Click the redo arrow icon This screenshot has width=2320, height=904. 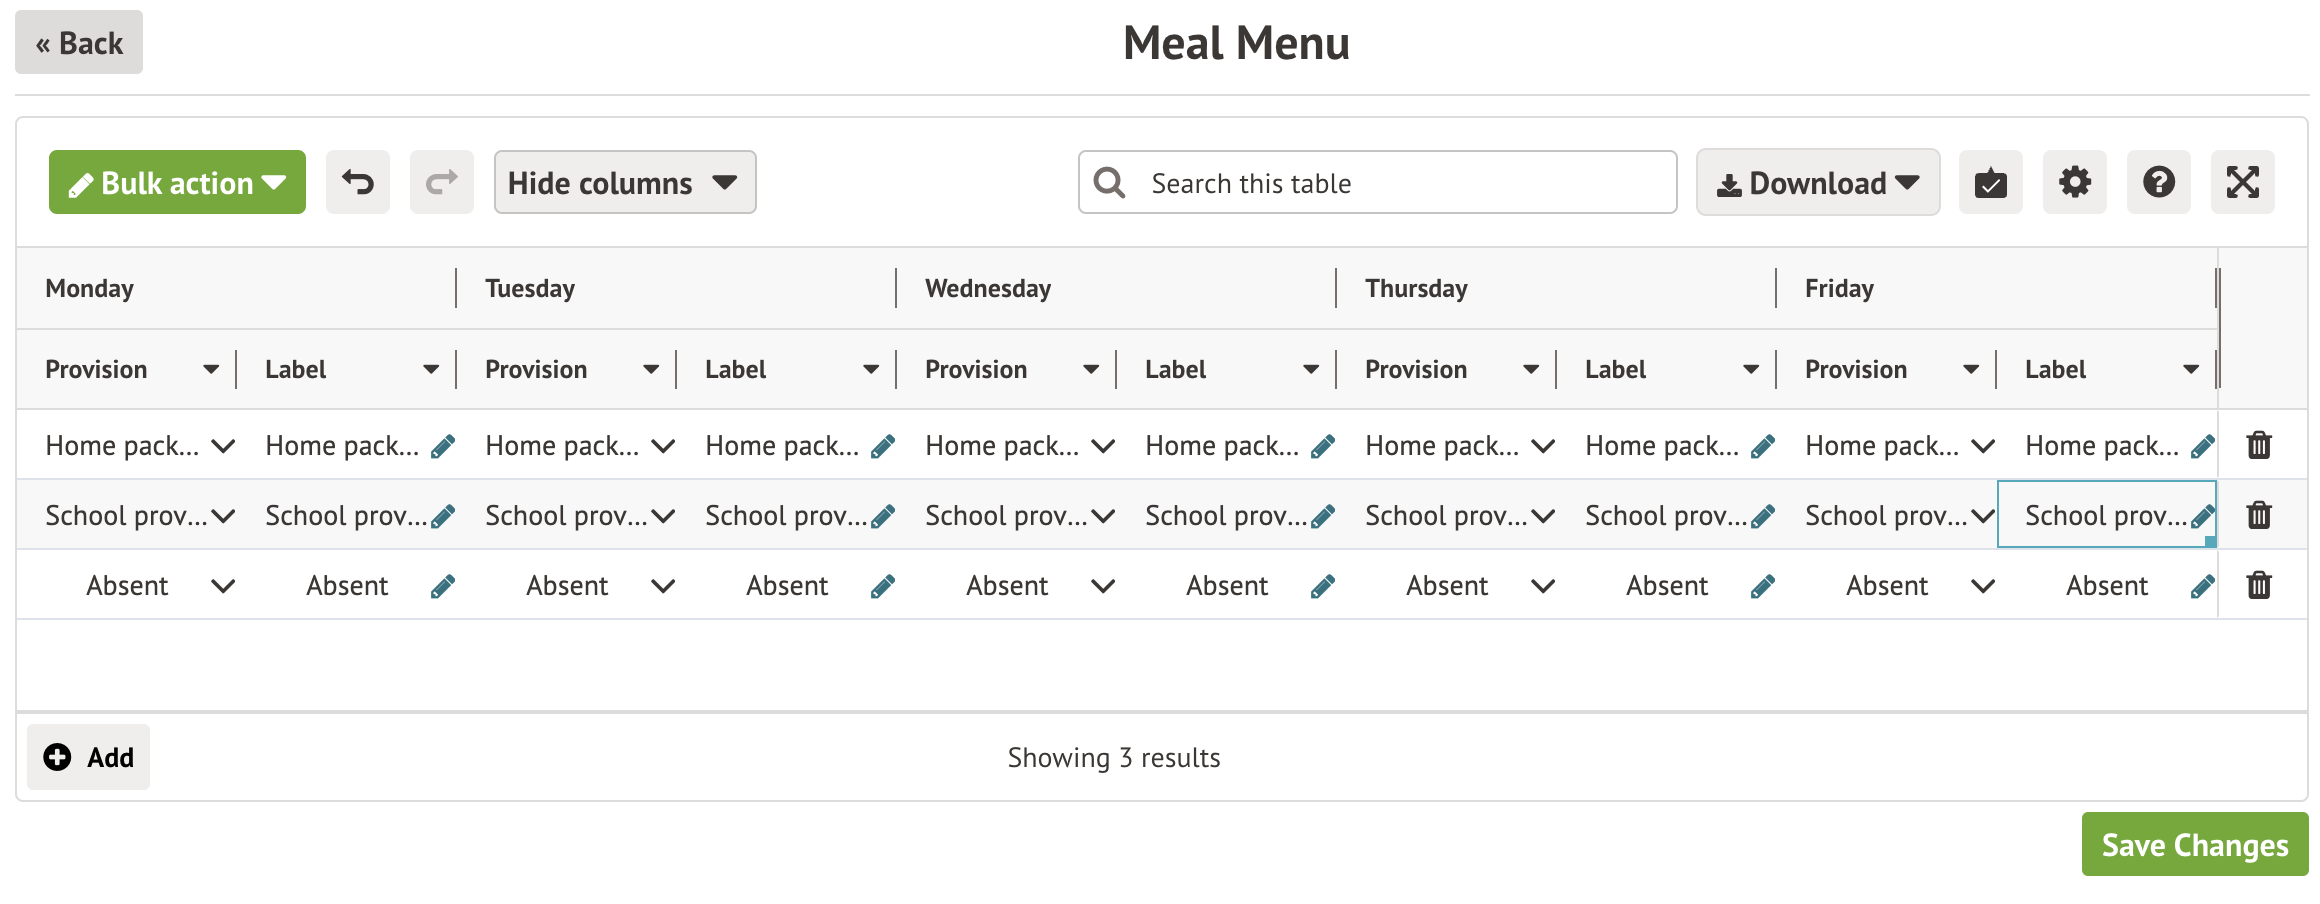click(x=442, y=182)
